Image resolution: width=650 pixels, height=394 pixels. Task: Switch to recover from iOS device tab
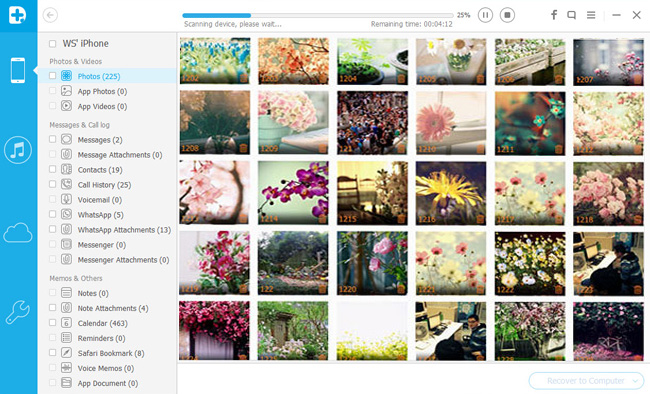tap(18, 71)
